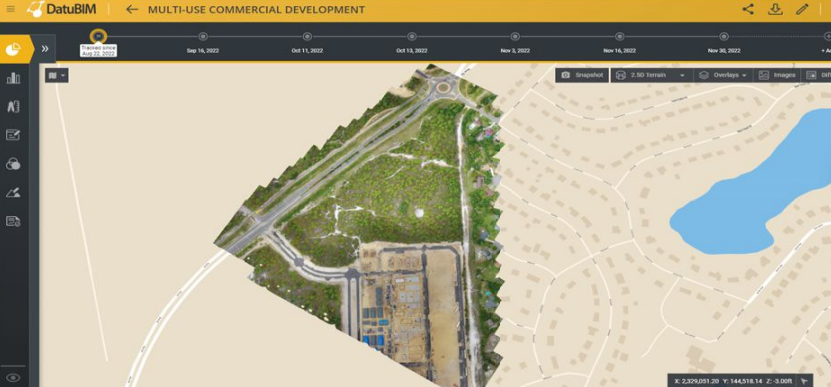
Task: Open the hamburger menu
Action: (x=11, y=10)
